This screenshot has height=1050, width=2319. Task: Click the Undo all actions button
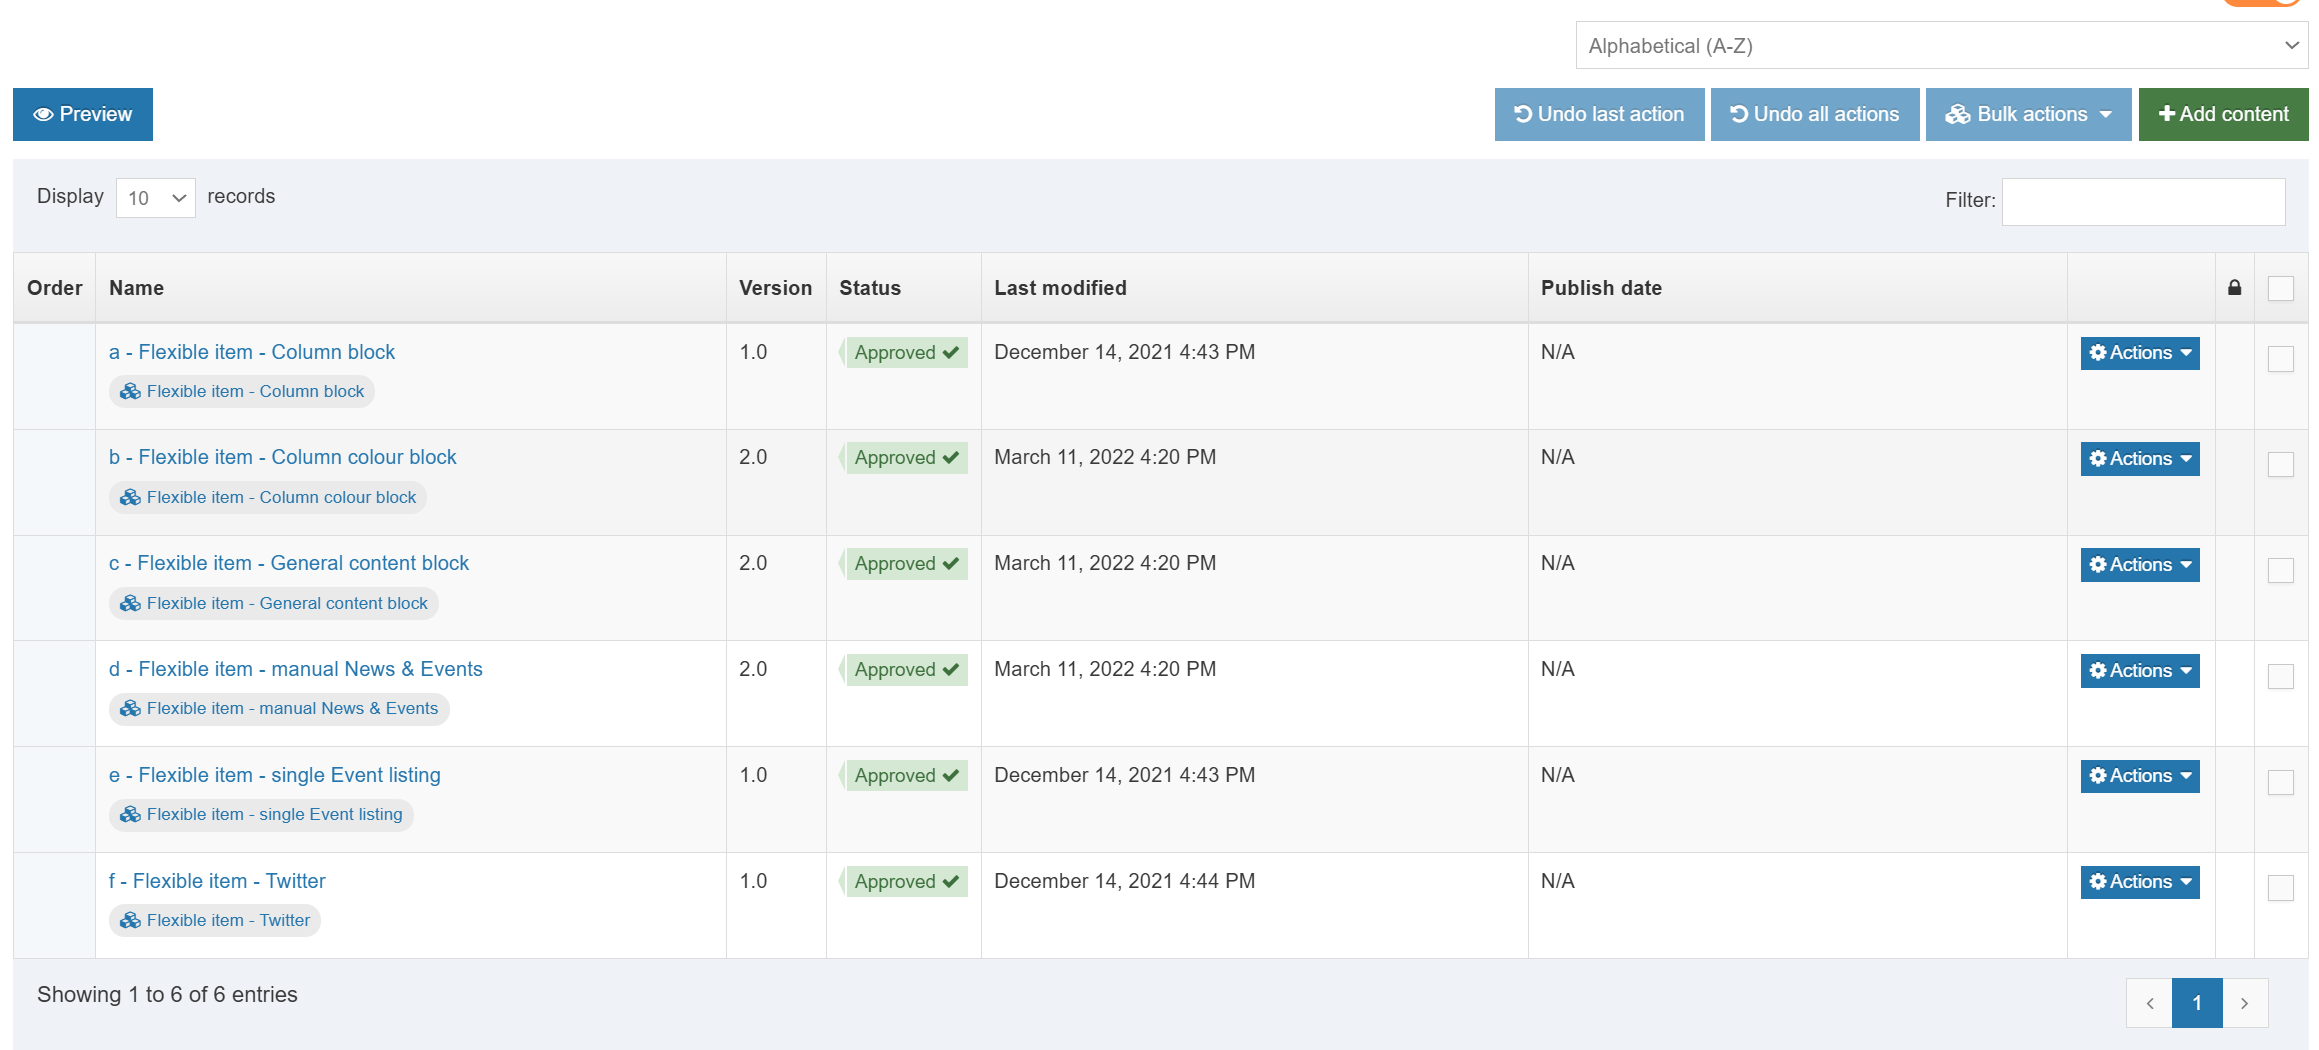pos(1814,115)
